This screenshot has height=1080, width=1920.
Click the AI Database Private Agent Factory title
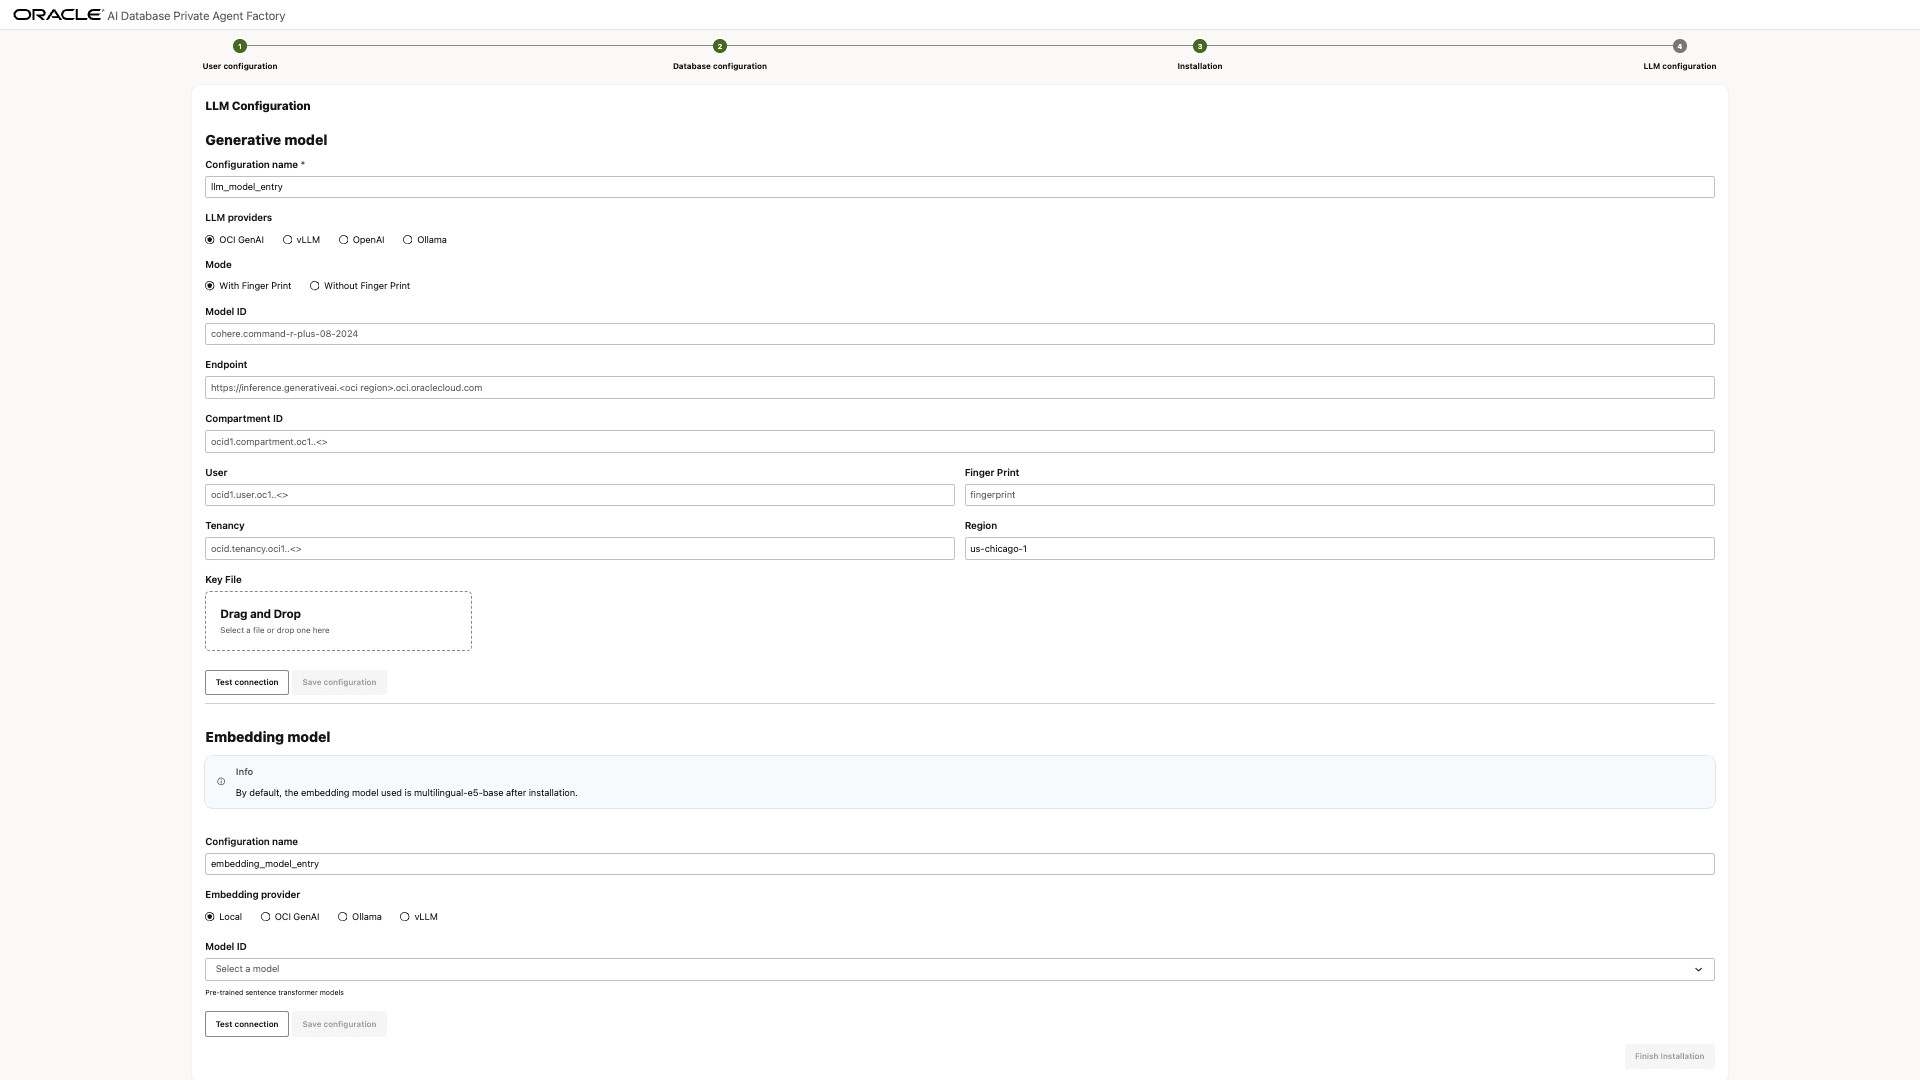click(x=196, y=16)
